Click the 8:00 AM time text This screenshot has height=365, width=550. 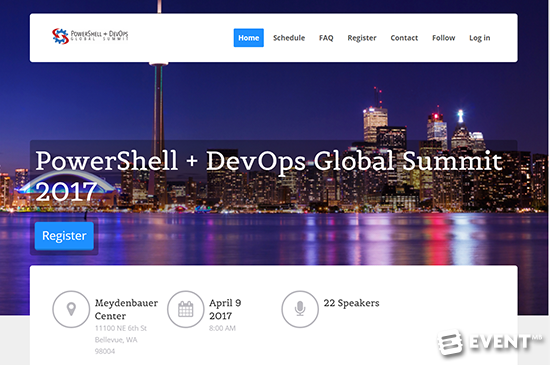click(222, 328)
